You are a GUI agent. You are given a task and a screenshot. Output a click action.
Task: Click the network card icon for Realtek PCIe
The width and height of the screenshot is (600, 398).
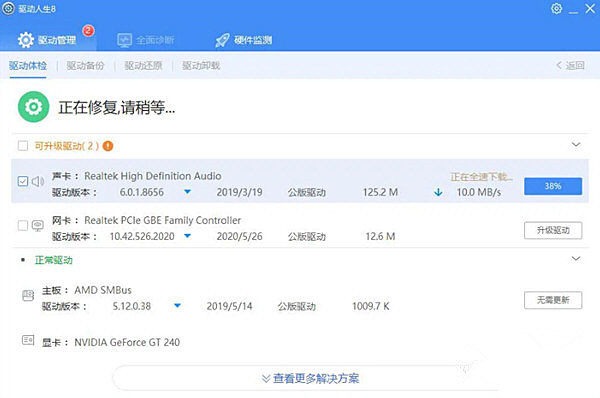click(38, 225)
